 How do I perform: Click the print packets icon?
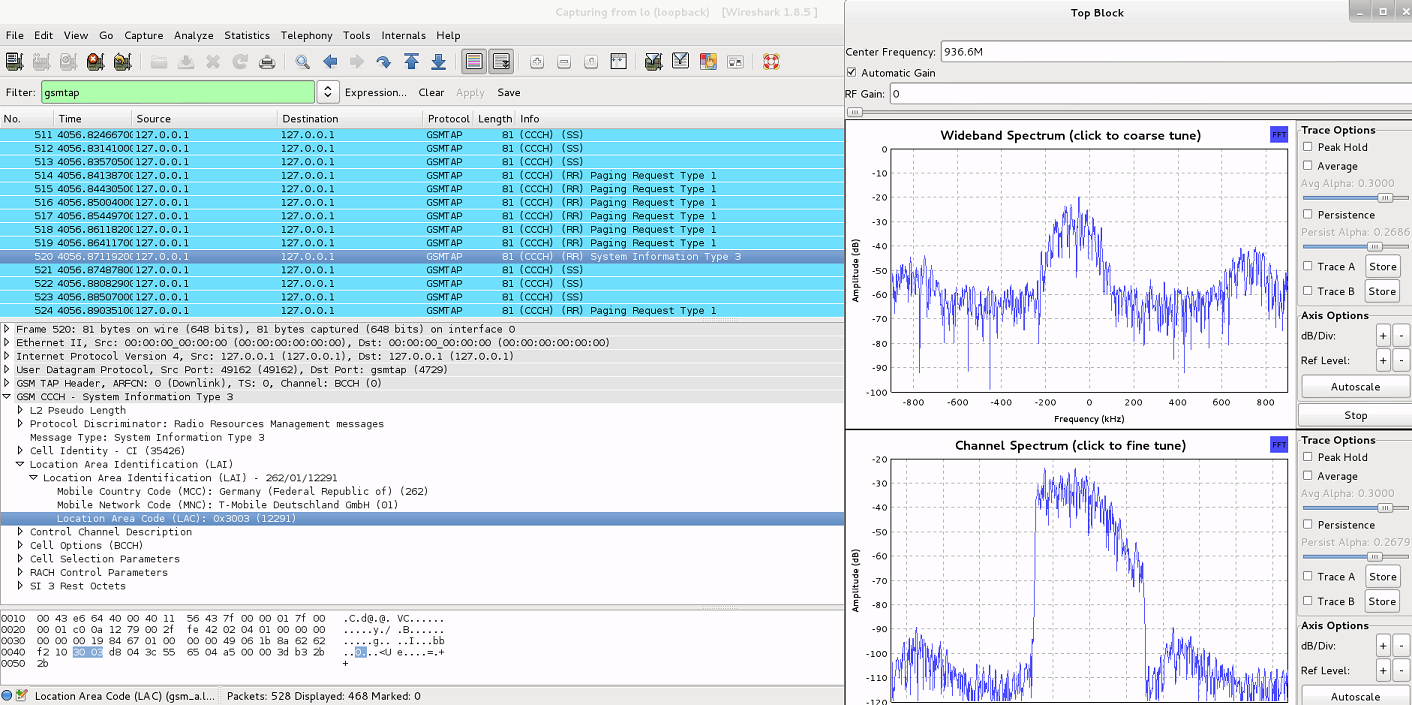[267, 62]
